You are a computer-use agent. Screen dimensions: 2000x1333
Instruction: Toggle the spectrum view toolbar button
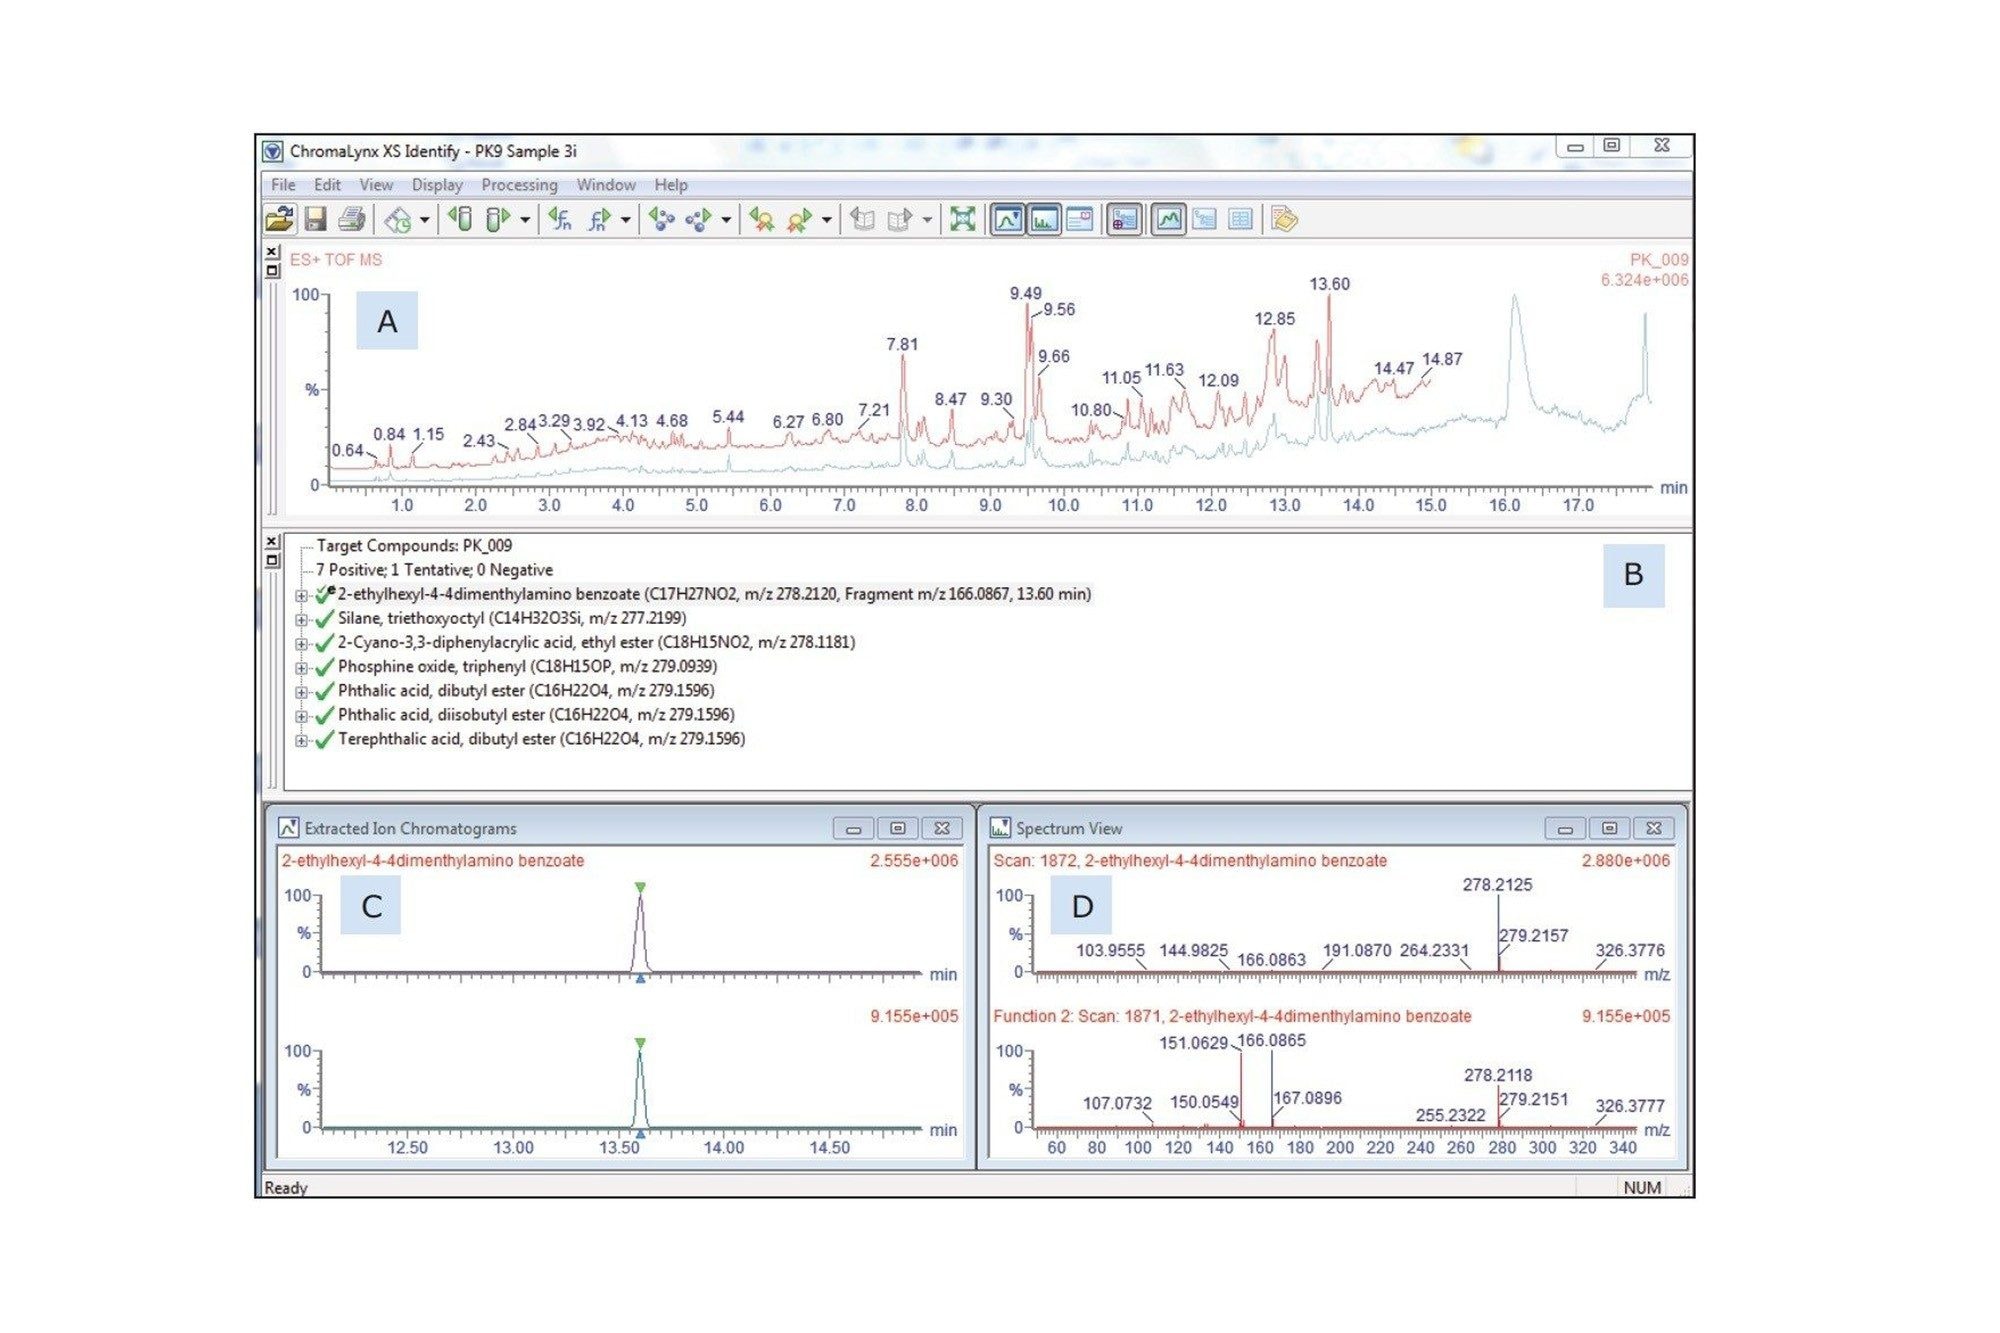pos(1044,219)
